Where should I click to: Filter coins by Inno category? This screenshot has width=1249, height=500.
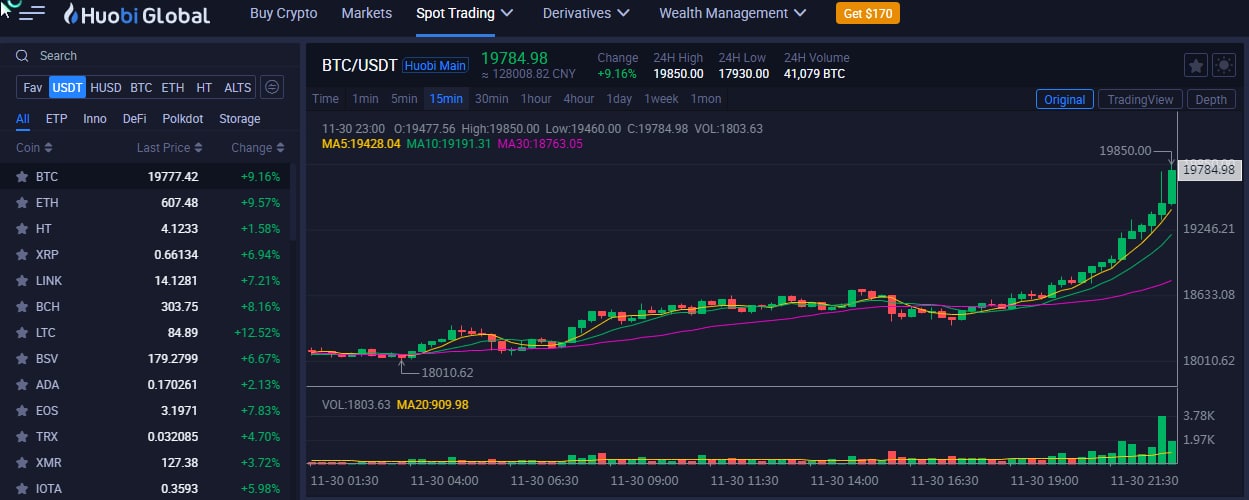pos(95,119)
